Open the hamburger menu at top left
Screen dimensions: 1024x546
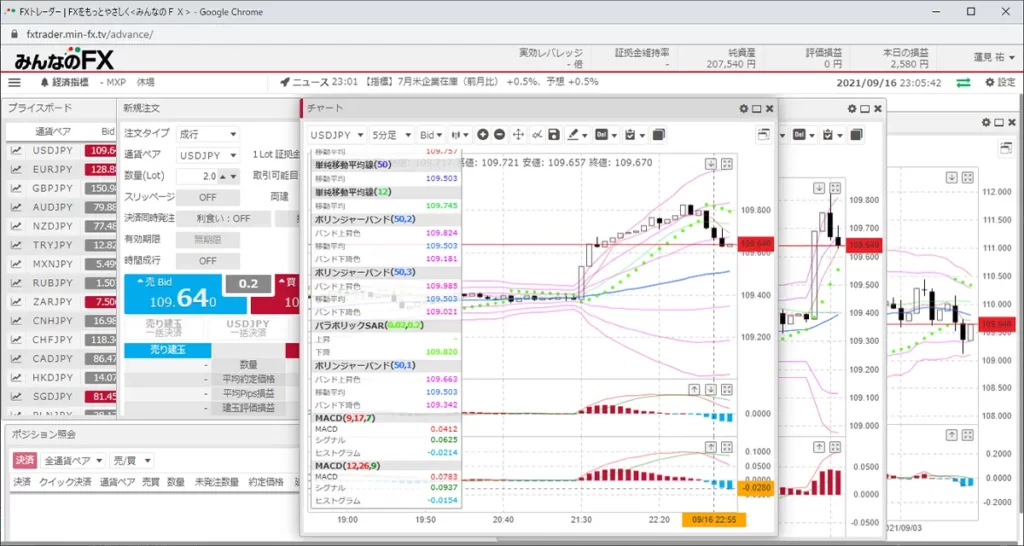click(x=14, y=83)
